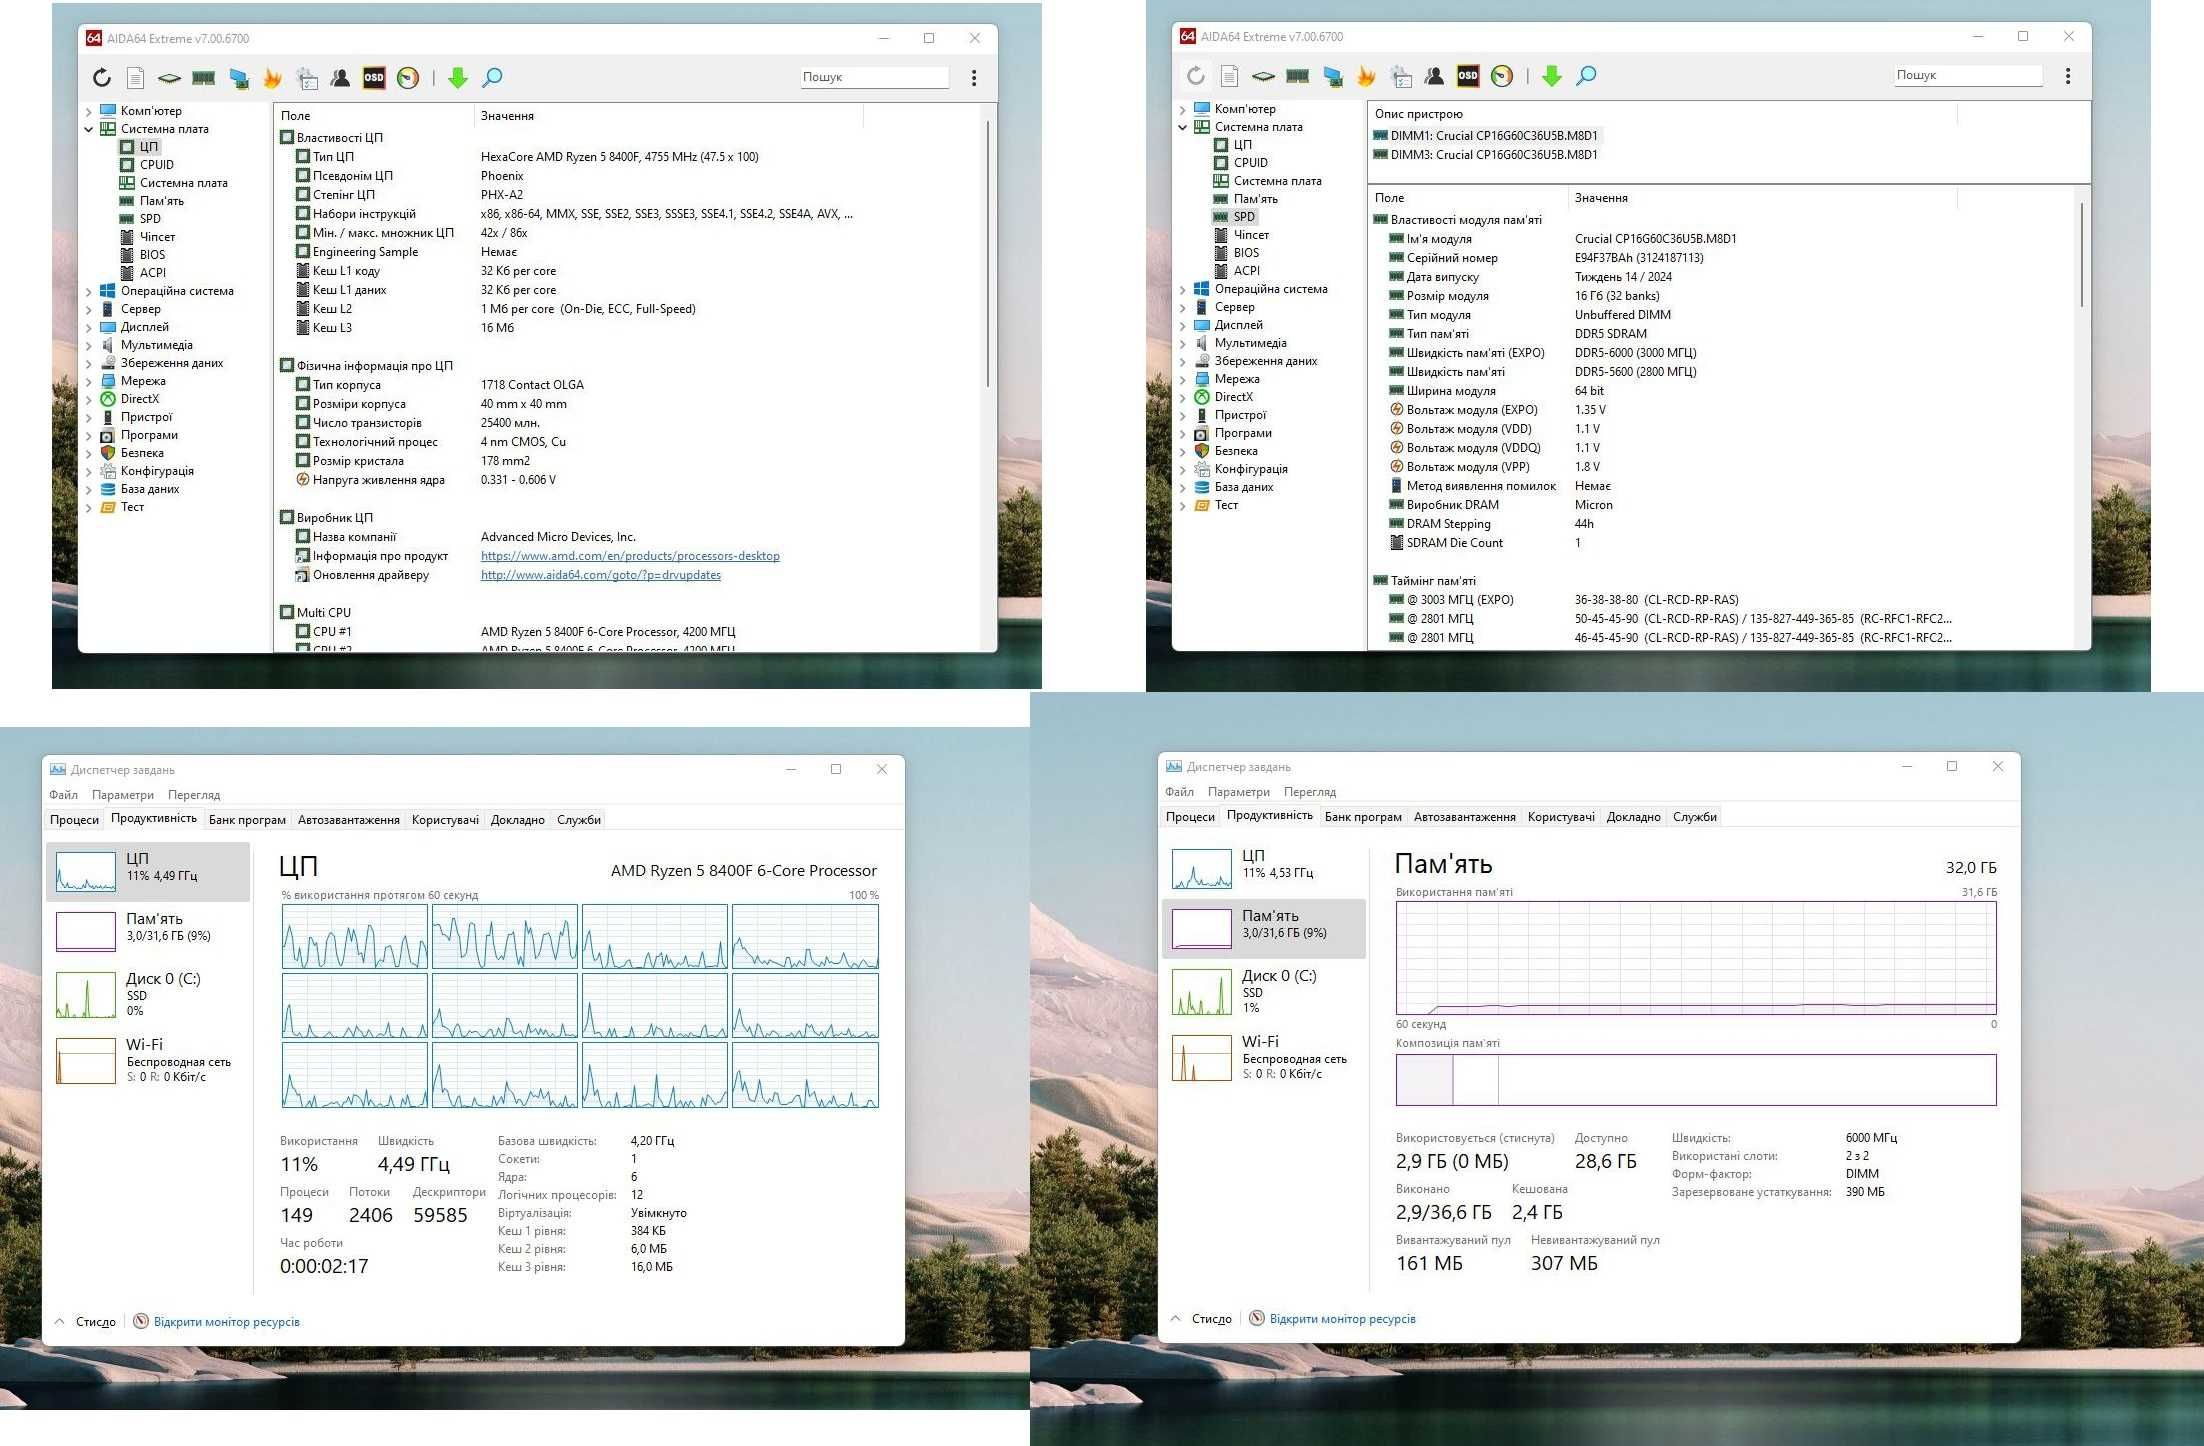Click green download arrow in left AIDA64 toolbar
This screenshot has height=1446, width=2204.
[458, 78]
